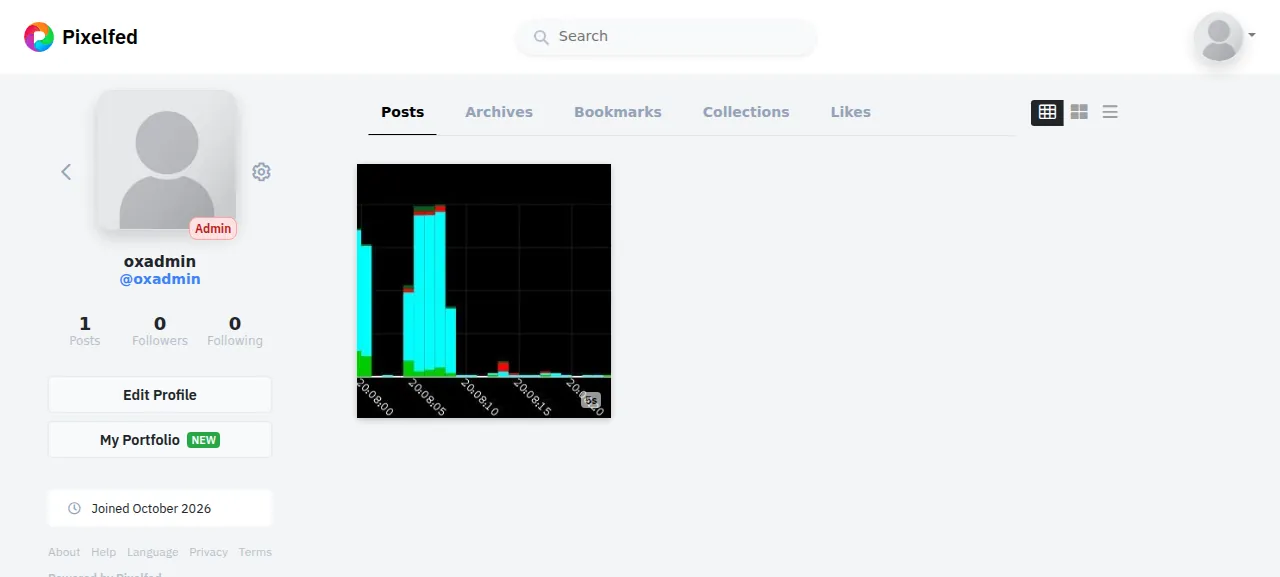
Task: Open the Help footer link
Action: tap(104, 552)
